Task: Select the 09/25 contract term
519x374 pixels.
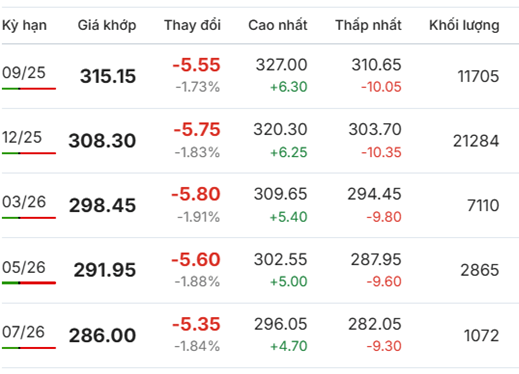Action: click(24, 73)
